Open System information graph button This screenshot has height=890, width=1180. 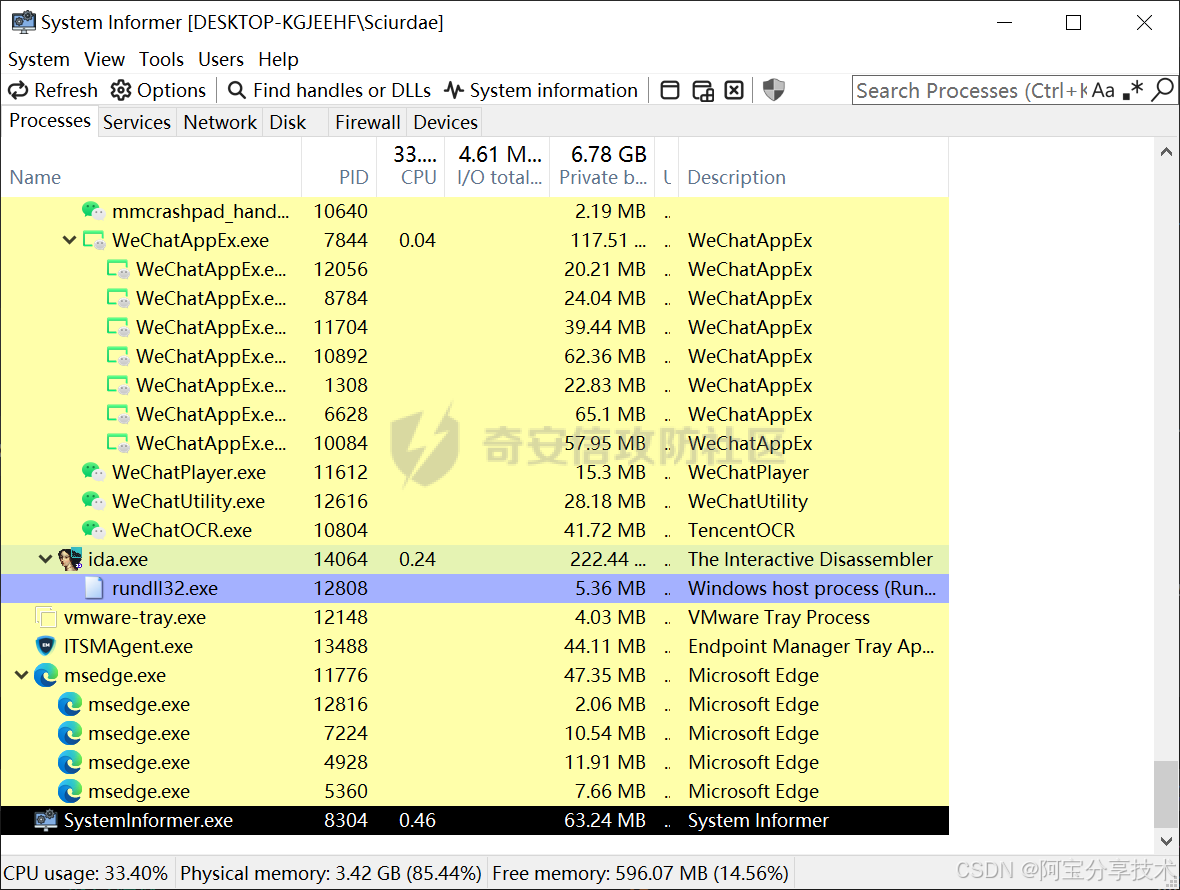click(x=541, y=90)
